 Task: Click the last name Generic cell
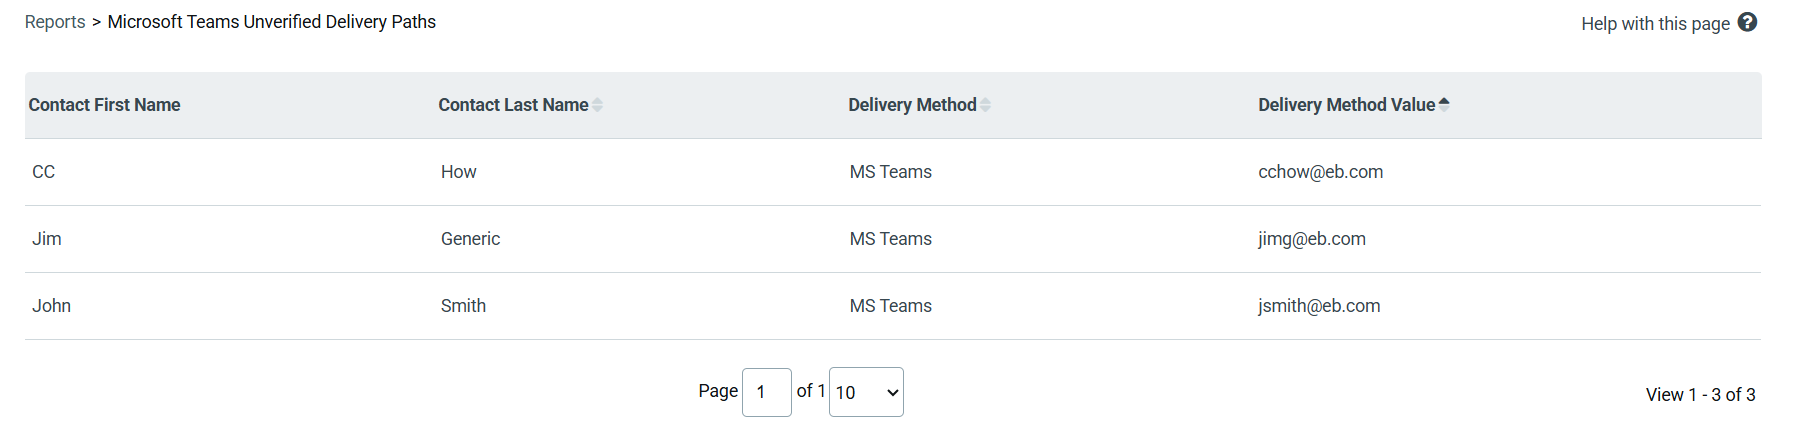coord(470,239)
